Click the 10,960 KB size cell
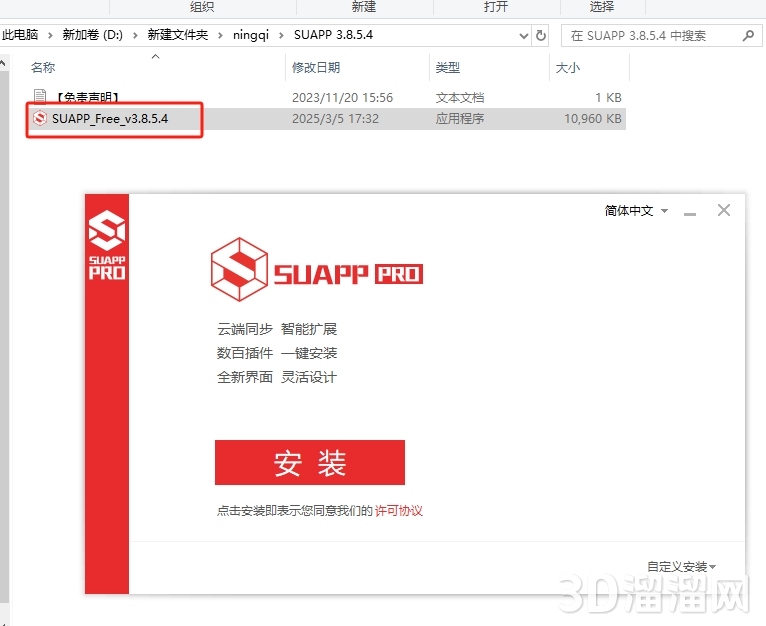 click(x=593, y=119)
